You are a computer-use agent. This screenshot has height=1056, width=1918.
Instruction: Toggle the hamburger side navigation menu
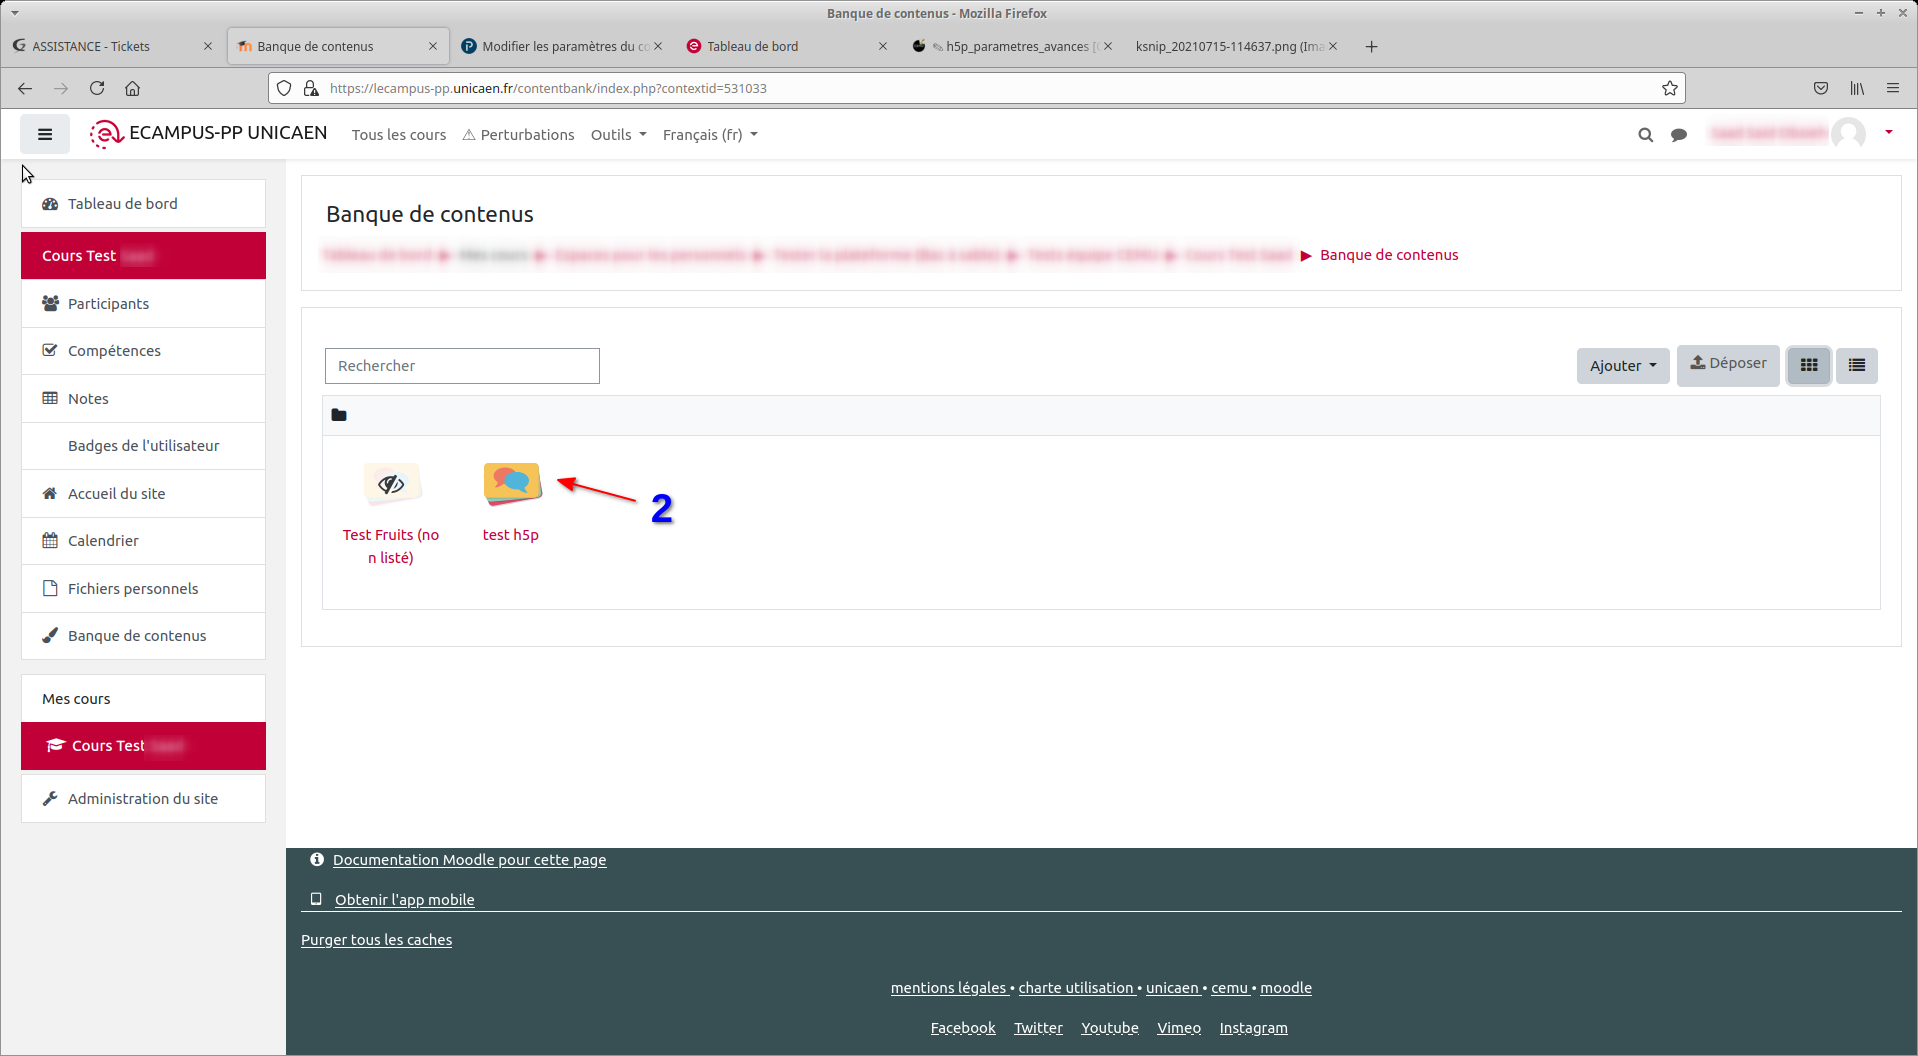45,134
